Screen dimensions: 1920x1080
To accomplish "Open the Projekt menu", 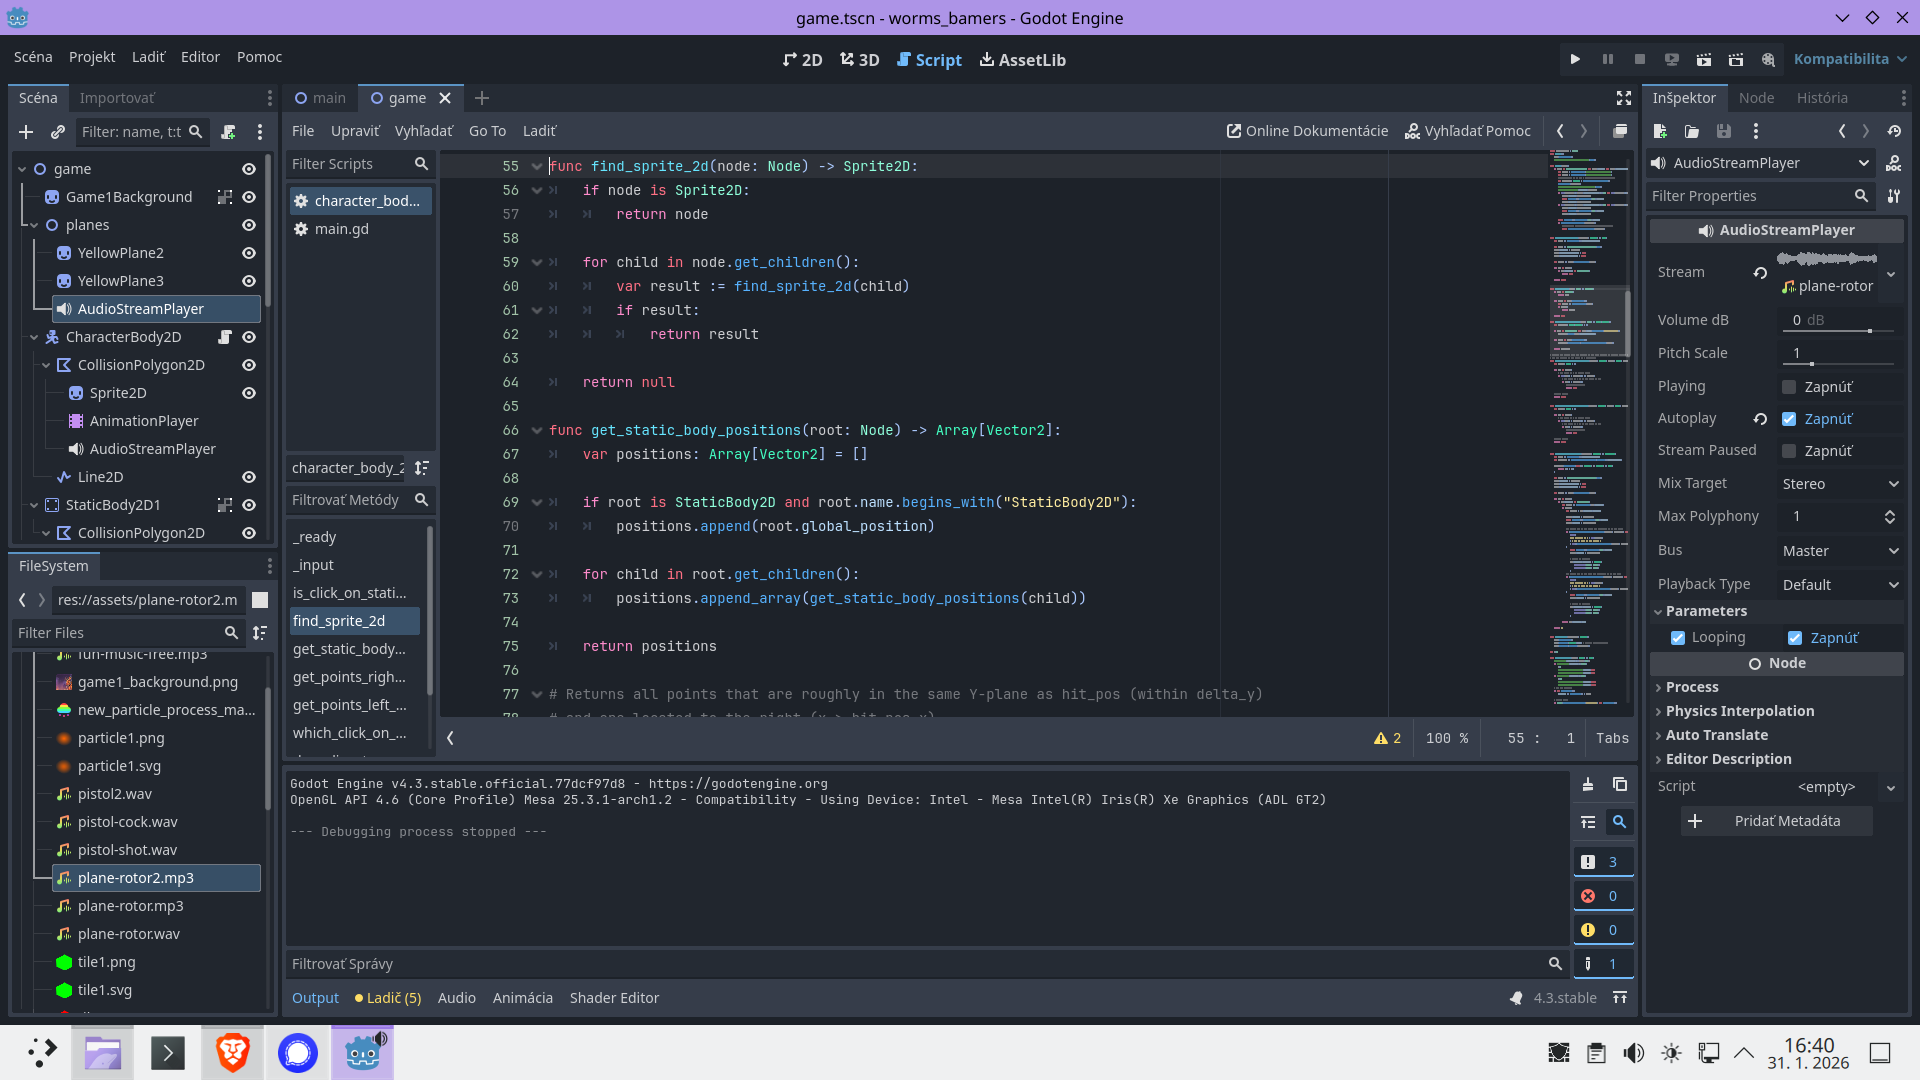I will click(92, 57).
